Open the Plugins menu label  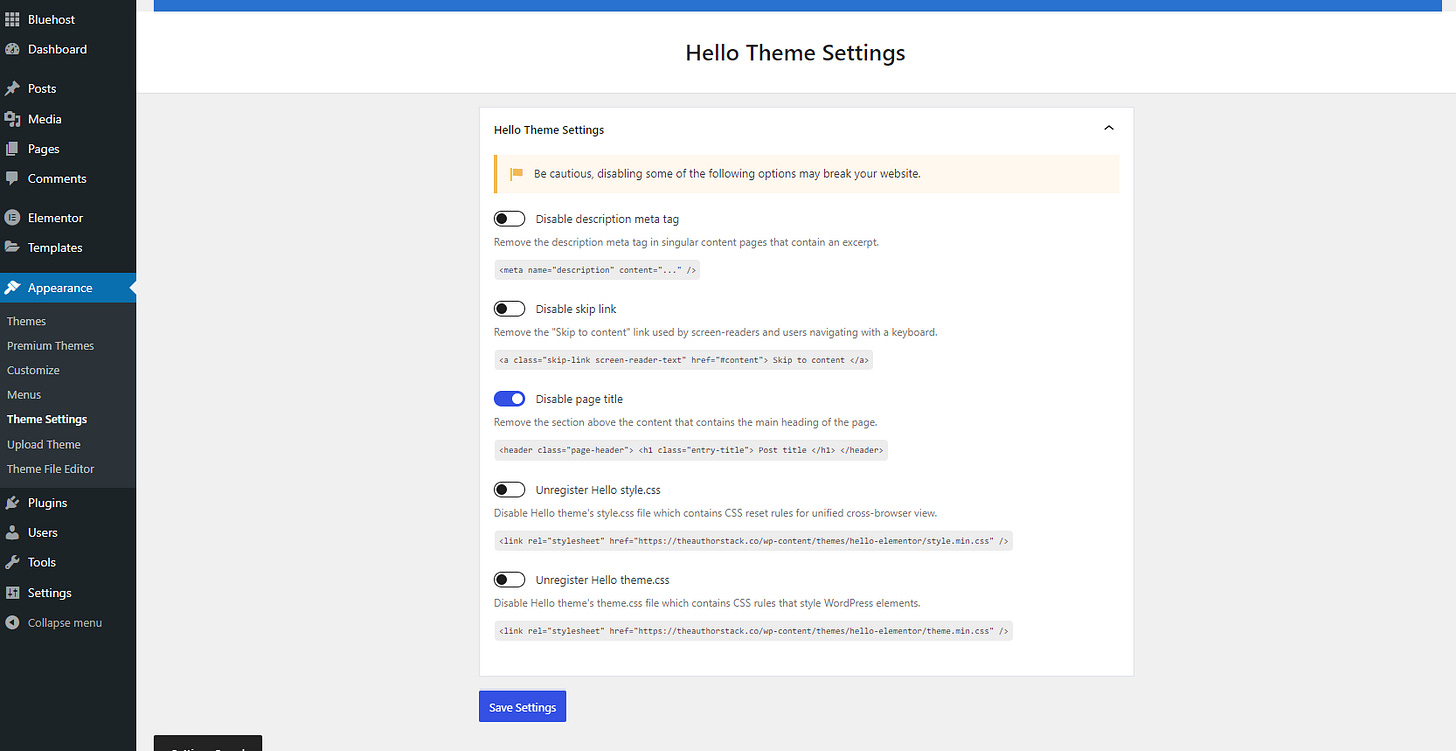pos(48,503)
